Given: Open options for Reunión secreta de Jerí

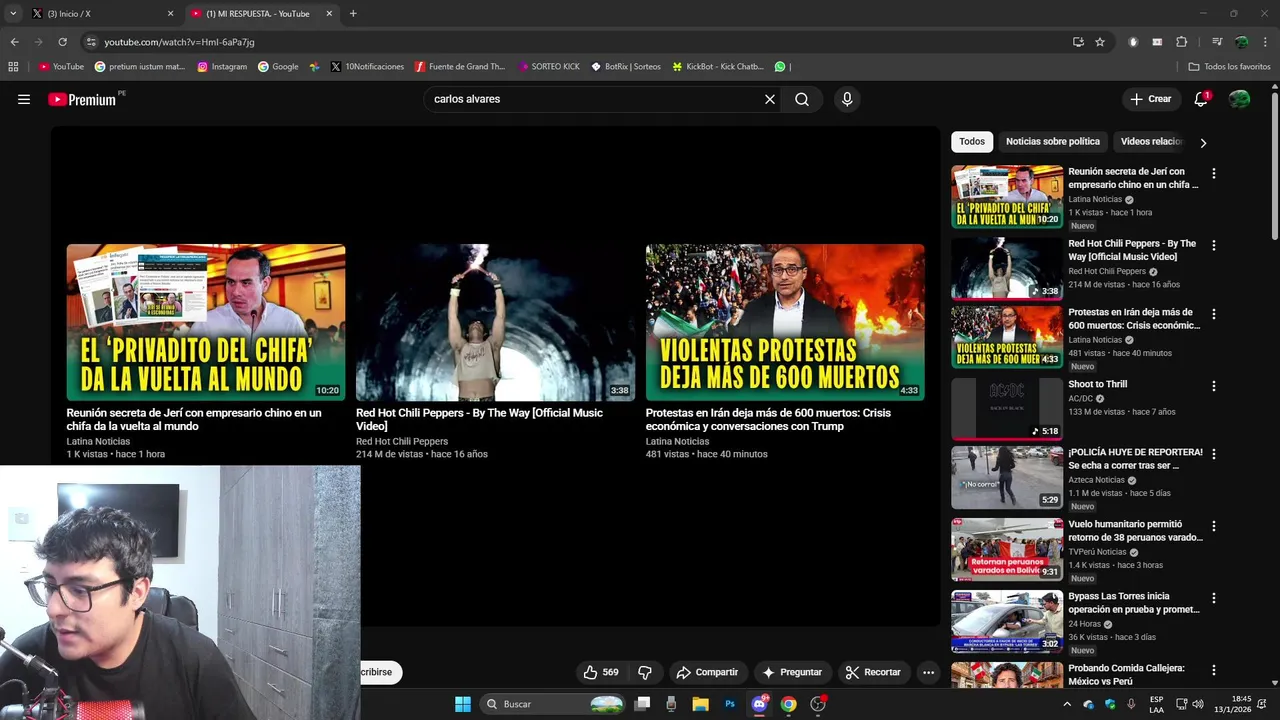Looking at the screenshot, I should (1214, 173).
